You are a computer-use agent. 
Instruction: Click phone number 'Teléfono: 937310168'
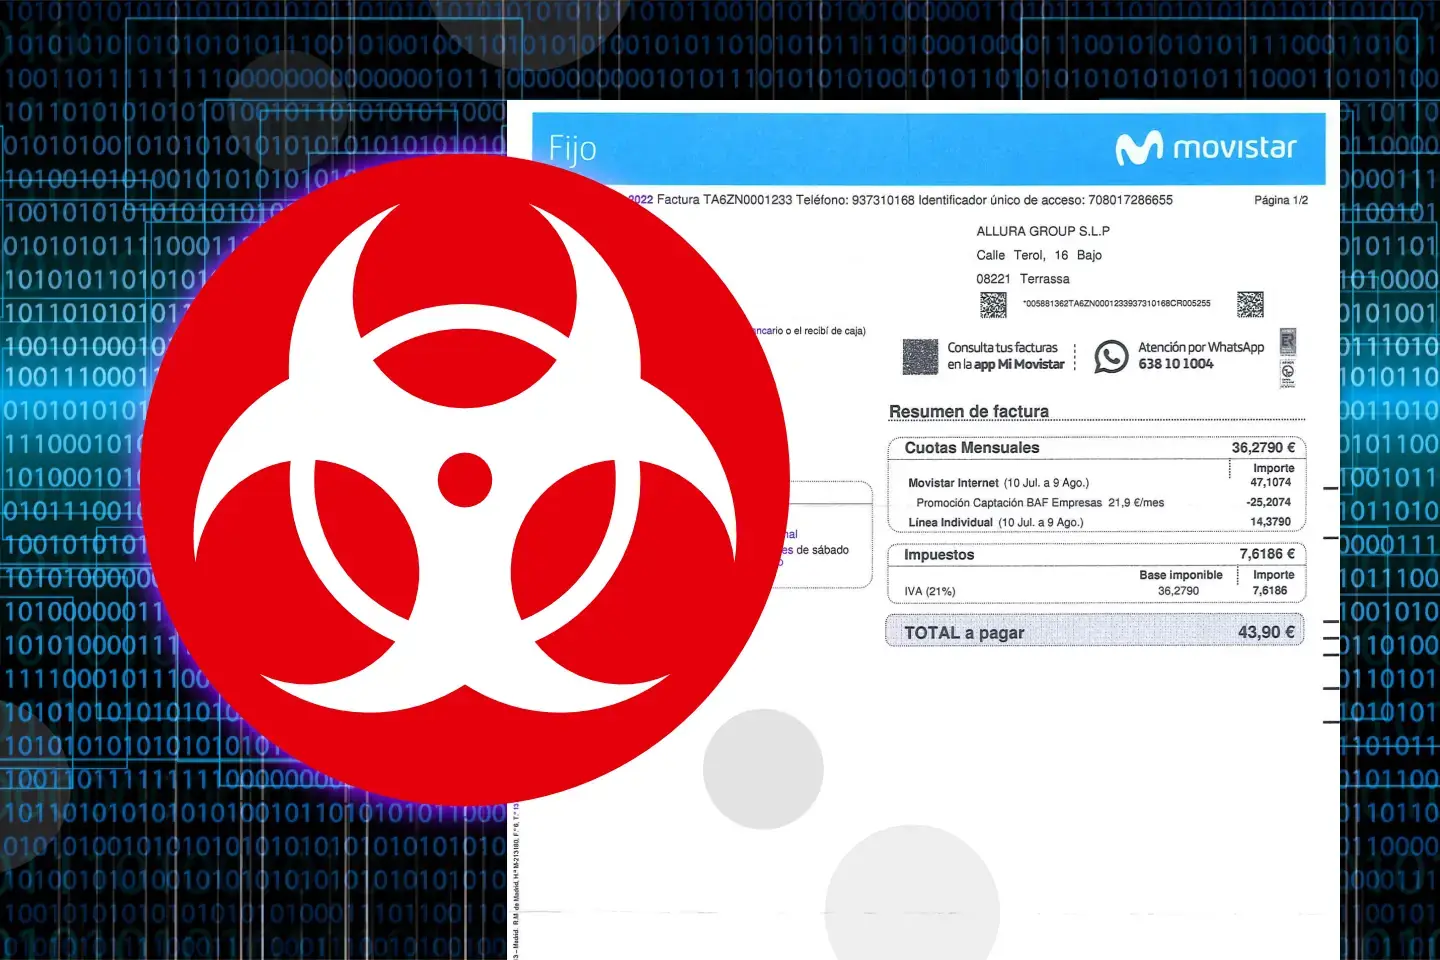point(855,200)
